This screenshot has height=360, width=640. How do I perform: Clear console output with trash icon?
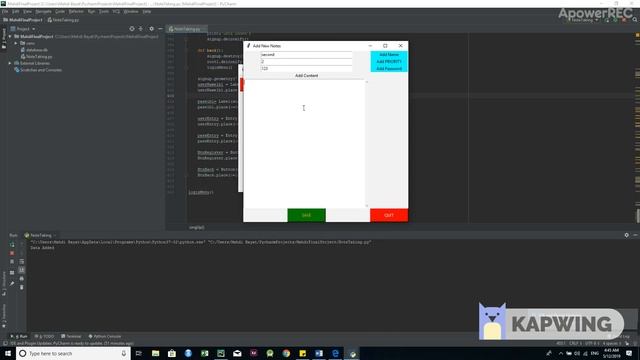(22, 287)
